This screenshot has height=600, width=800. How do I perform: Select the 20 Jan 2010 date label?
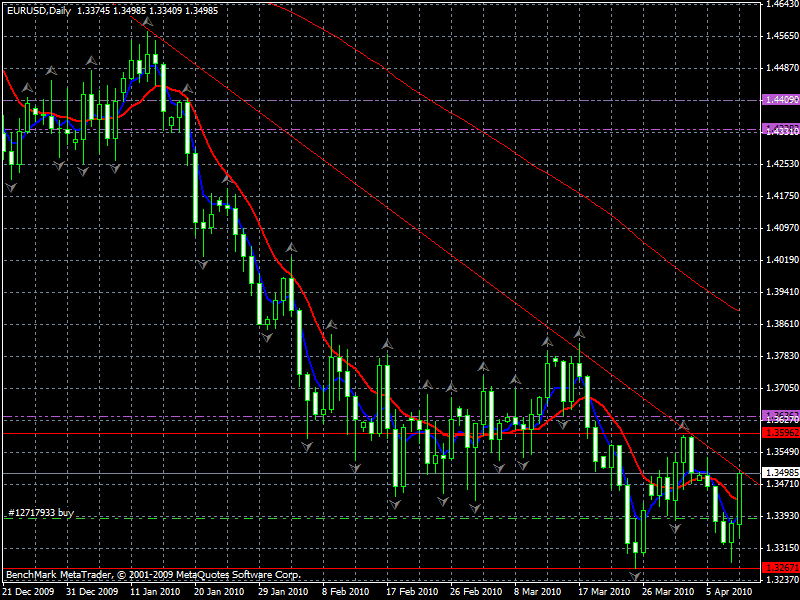point(219,592)
